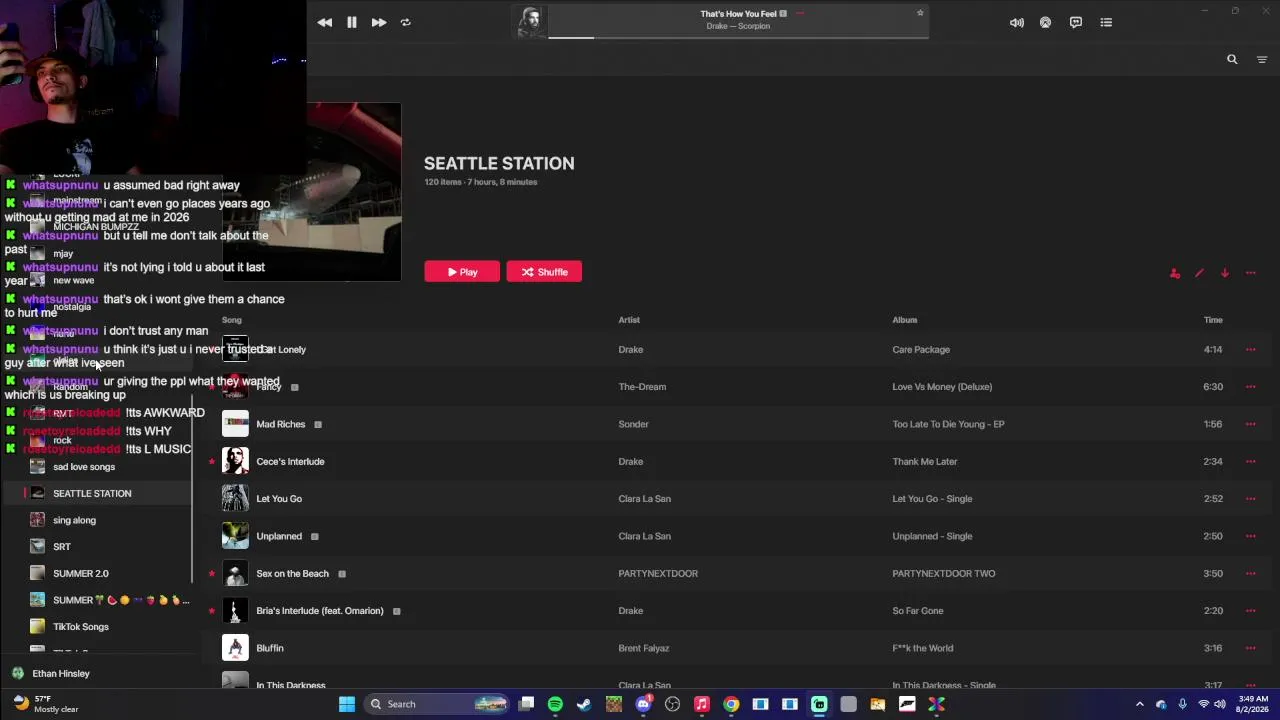Open Steam from the taskbar
Screen dimensions: 1280x720
584,704
